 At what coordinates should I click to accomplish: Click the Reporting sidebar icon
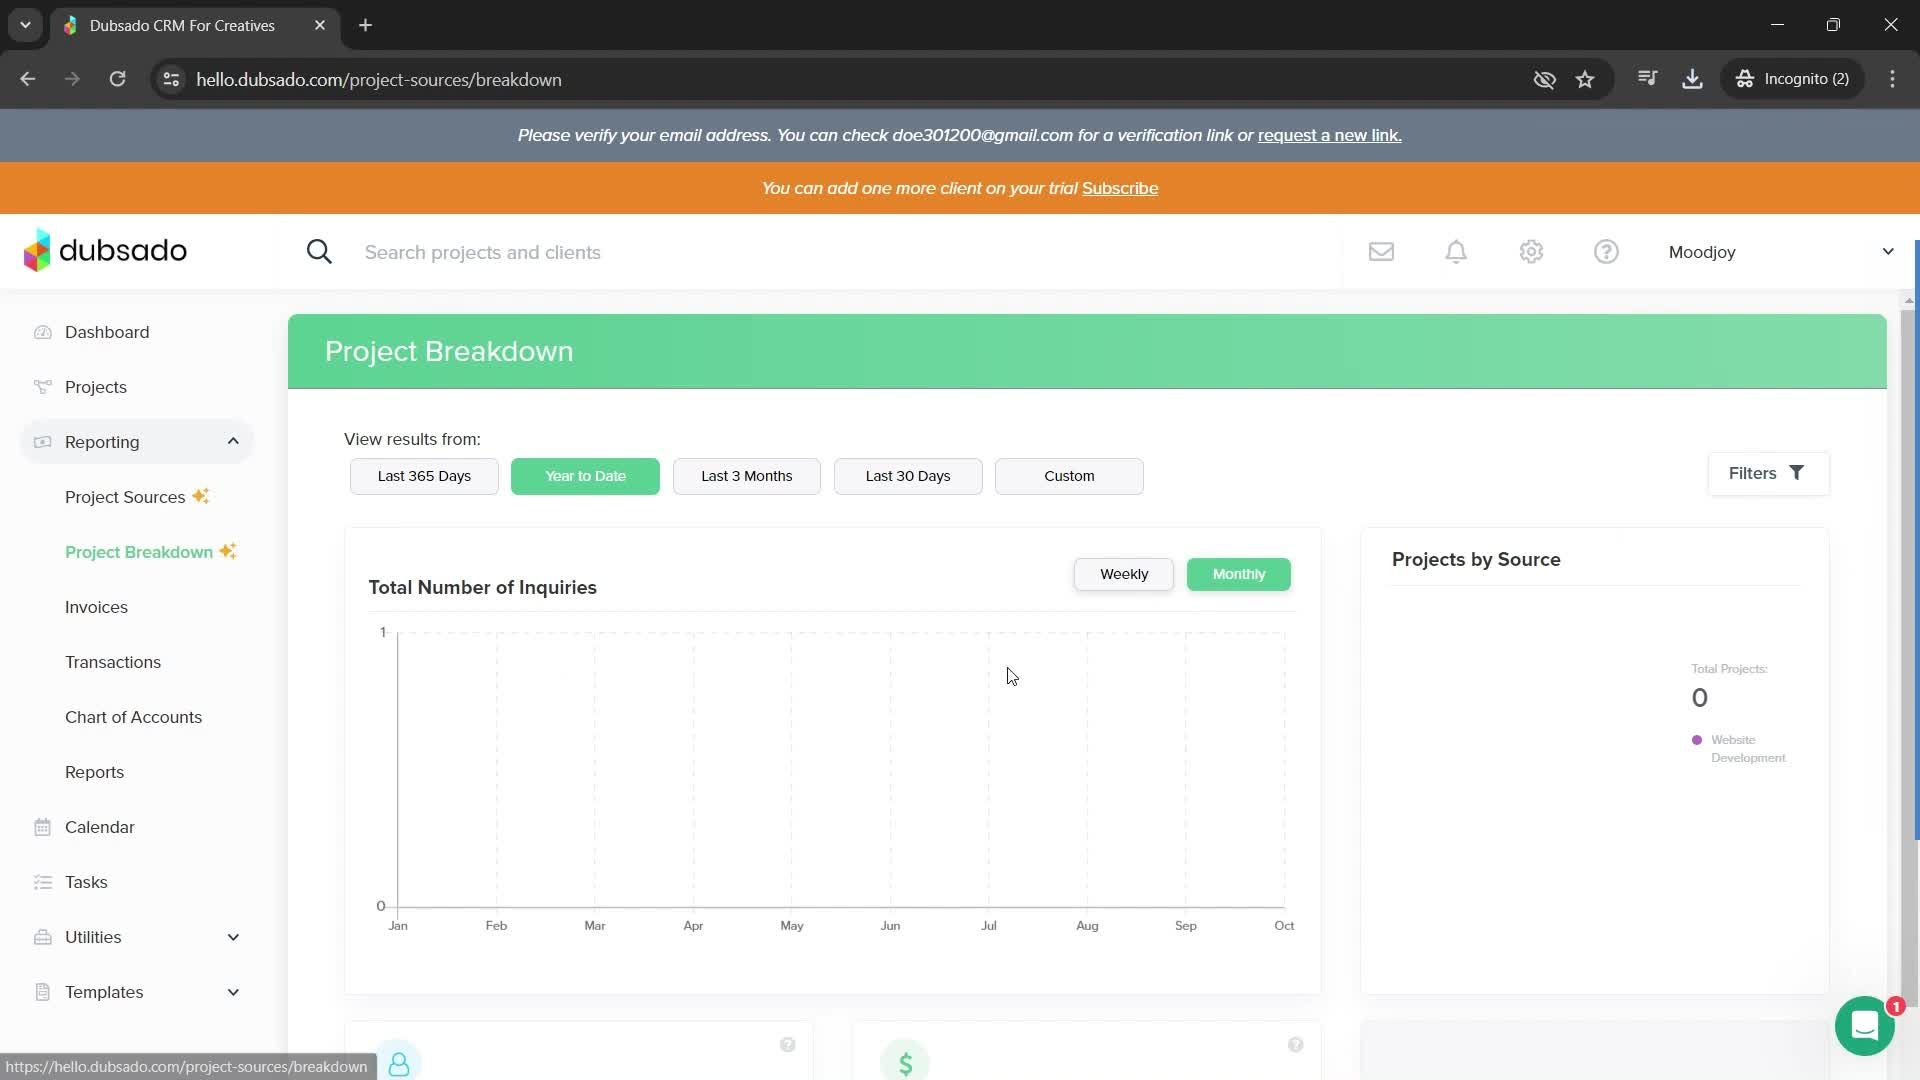click(x=42, y=442)
